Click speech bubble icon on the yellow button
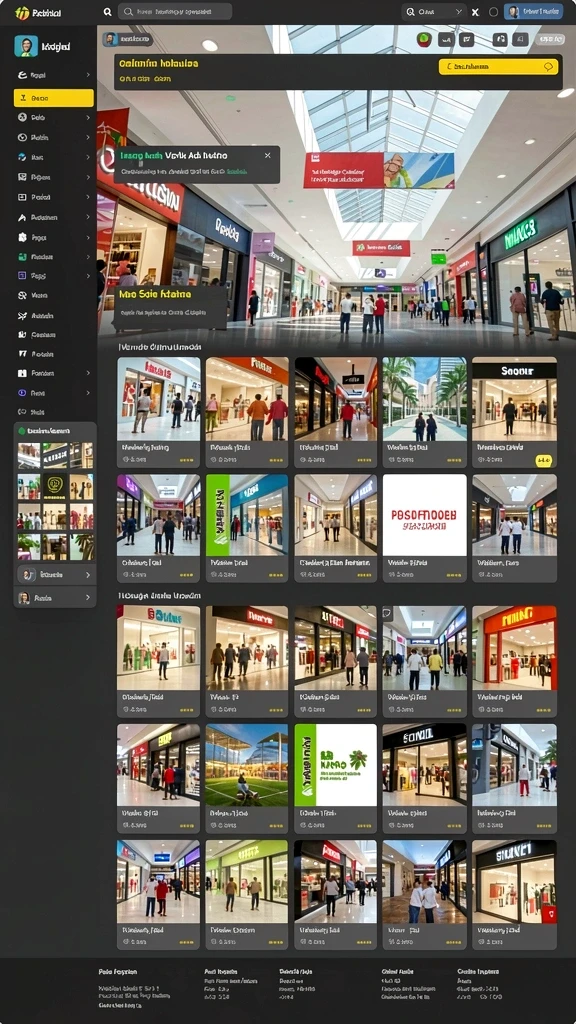 [x=549, y=66]
